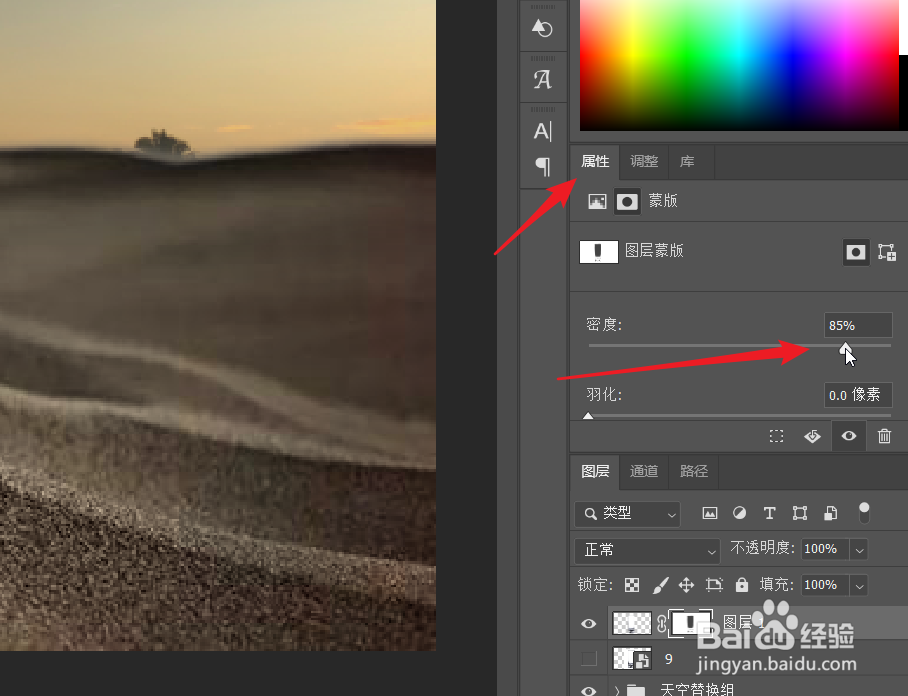Click the 填充 100% field

pos(825,585)
